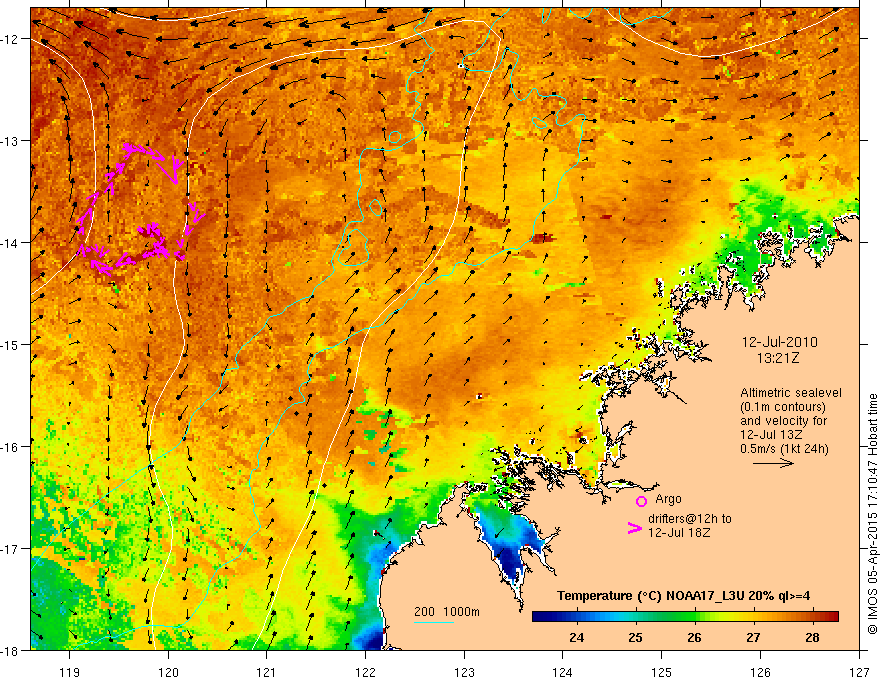Click longitude axis label 125
This screenshot has width=880, height=680.
[662, 672]
